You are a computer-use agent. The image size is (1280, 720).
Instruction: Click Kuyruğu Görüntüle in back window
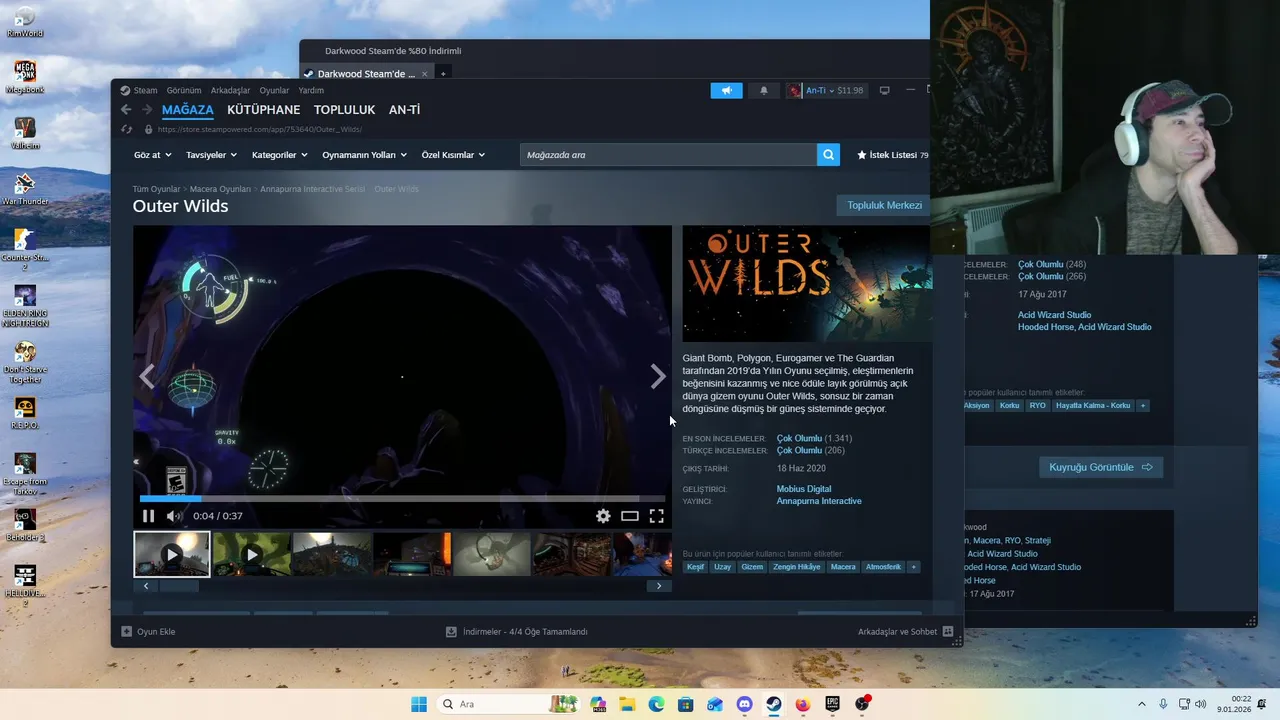[1101, 467]
